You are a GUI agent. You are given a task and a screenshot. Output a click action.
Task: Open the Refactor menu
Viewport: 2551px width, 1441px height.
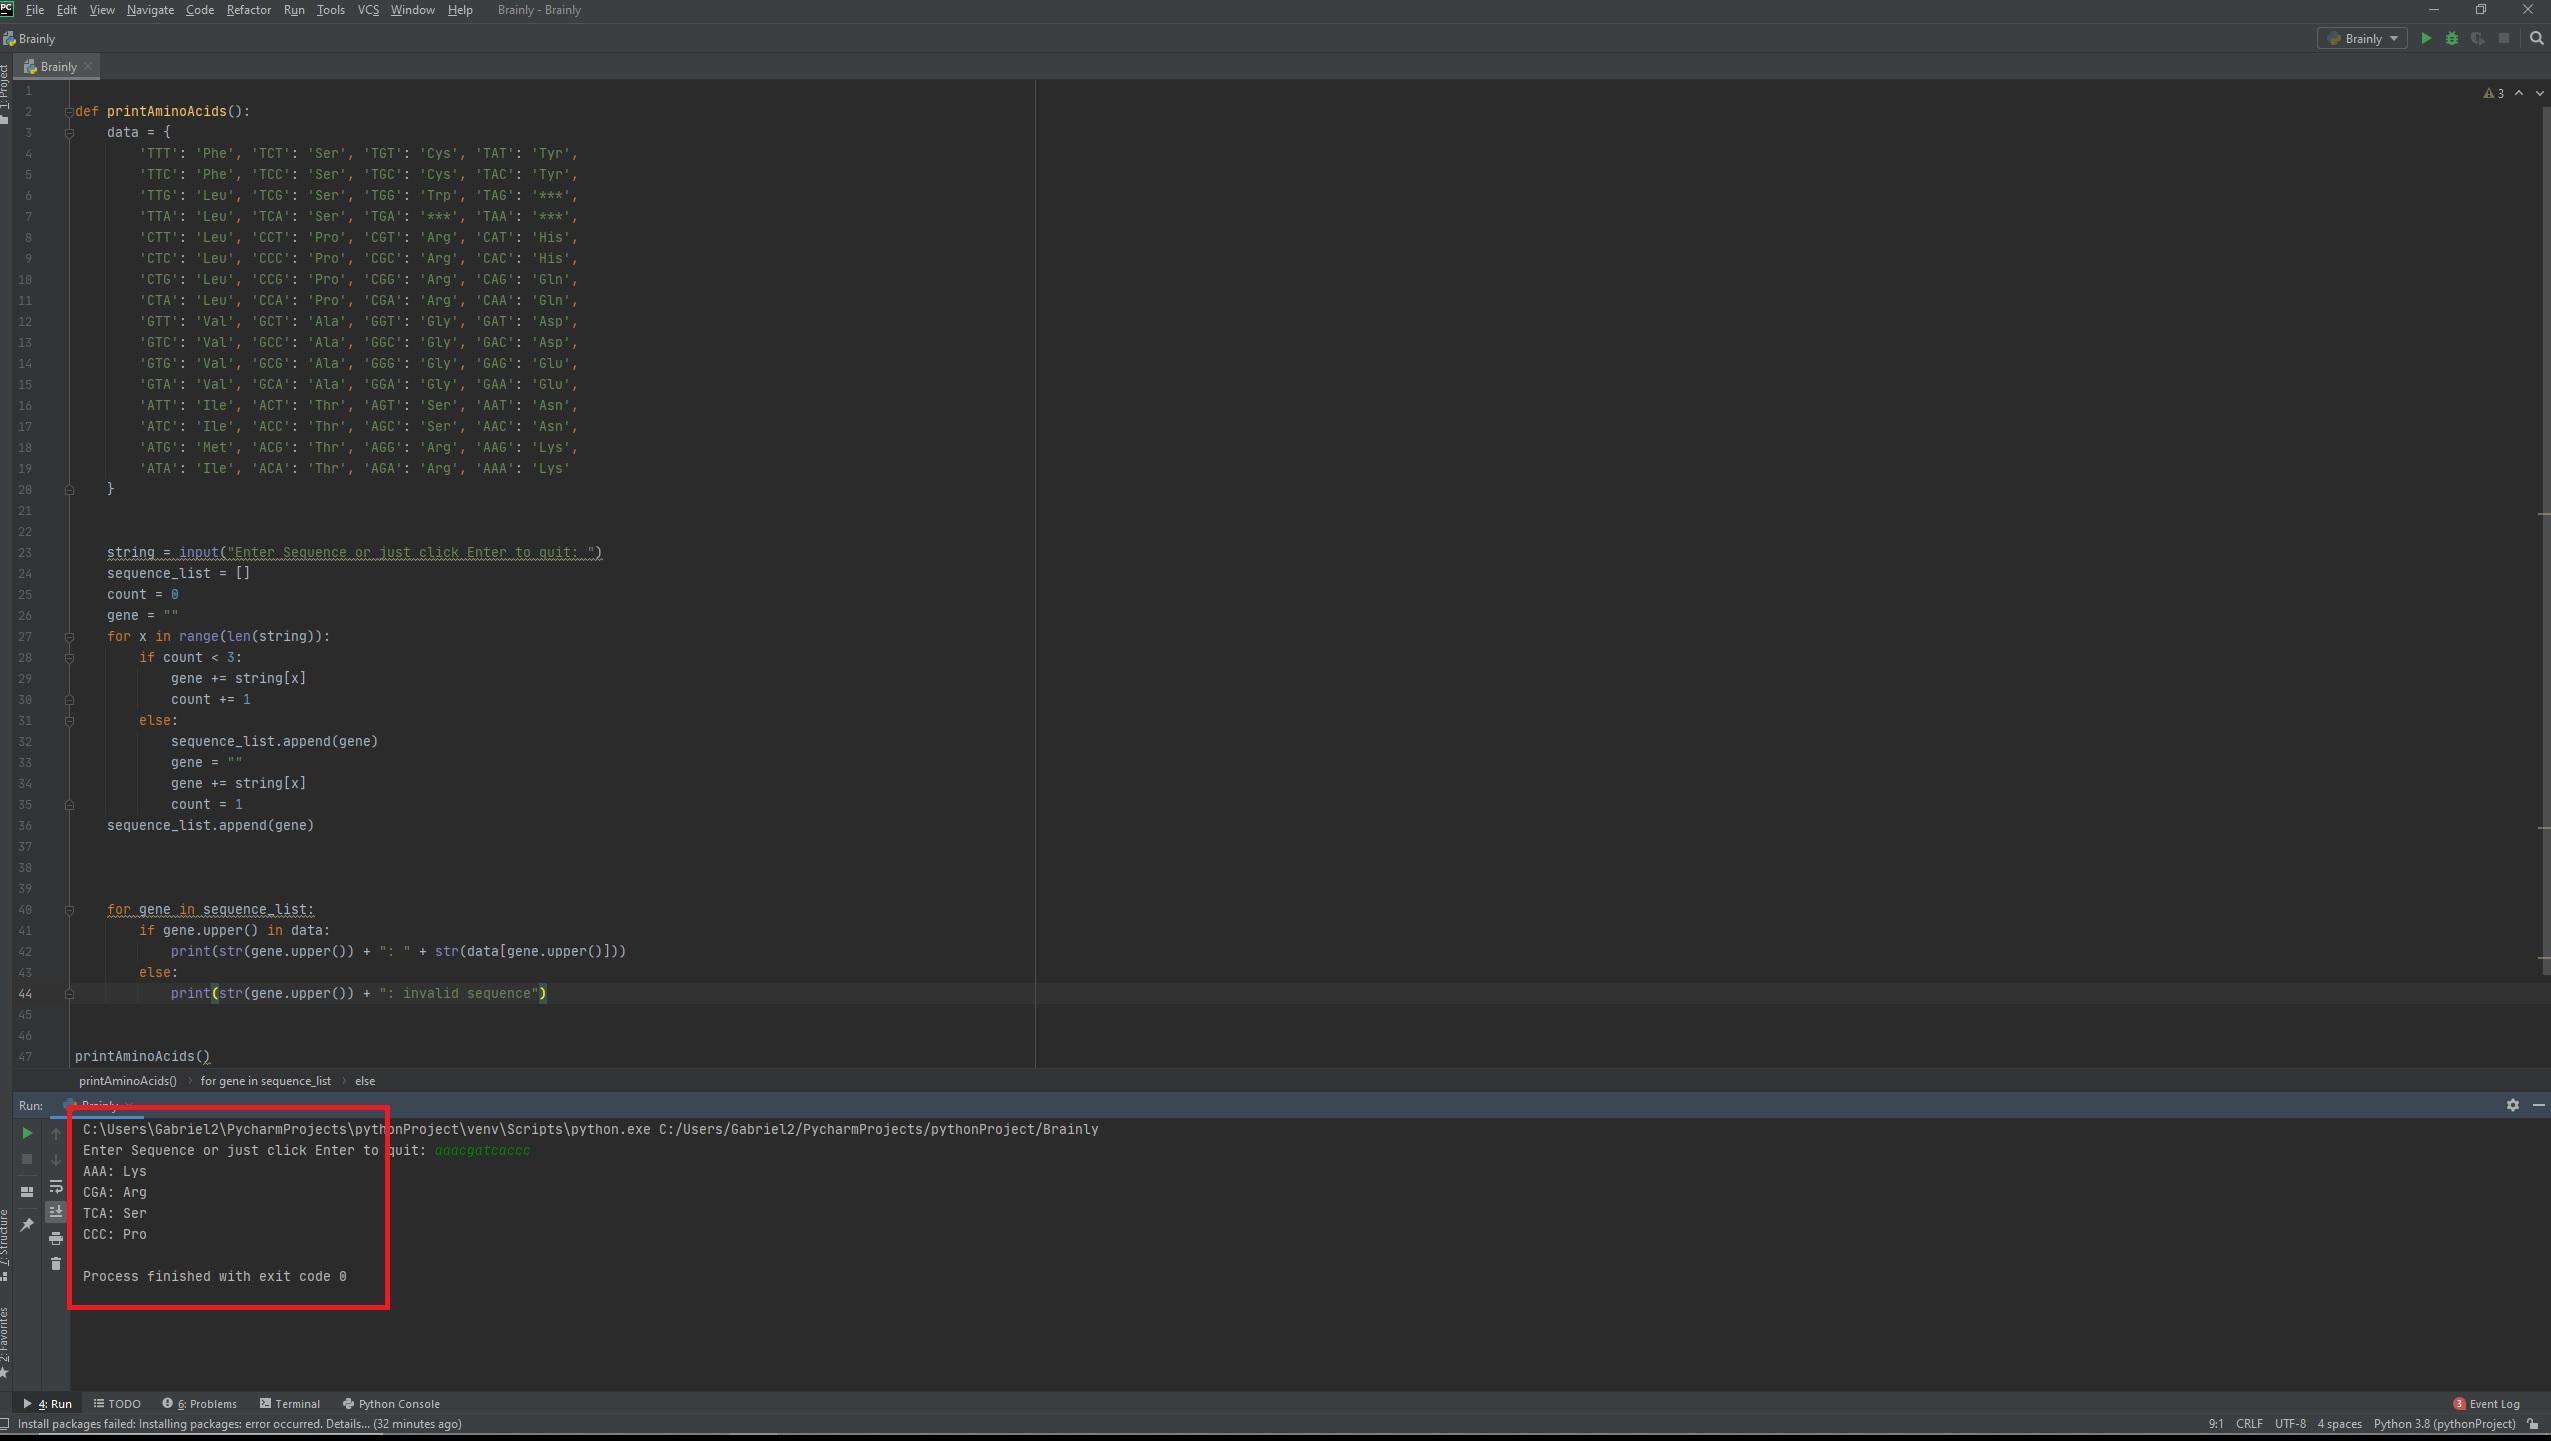(248, 10)
